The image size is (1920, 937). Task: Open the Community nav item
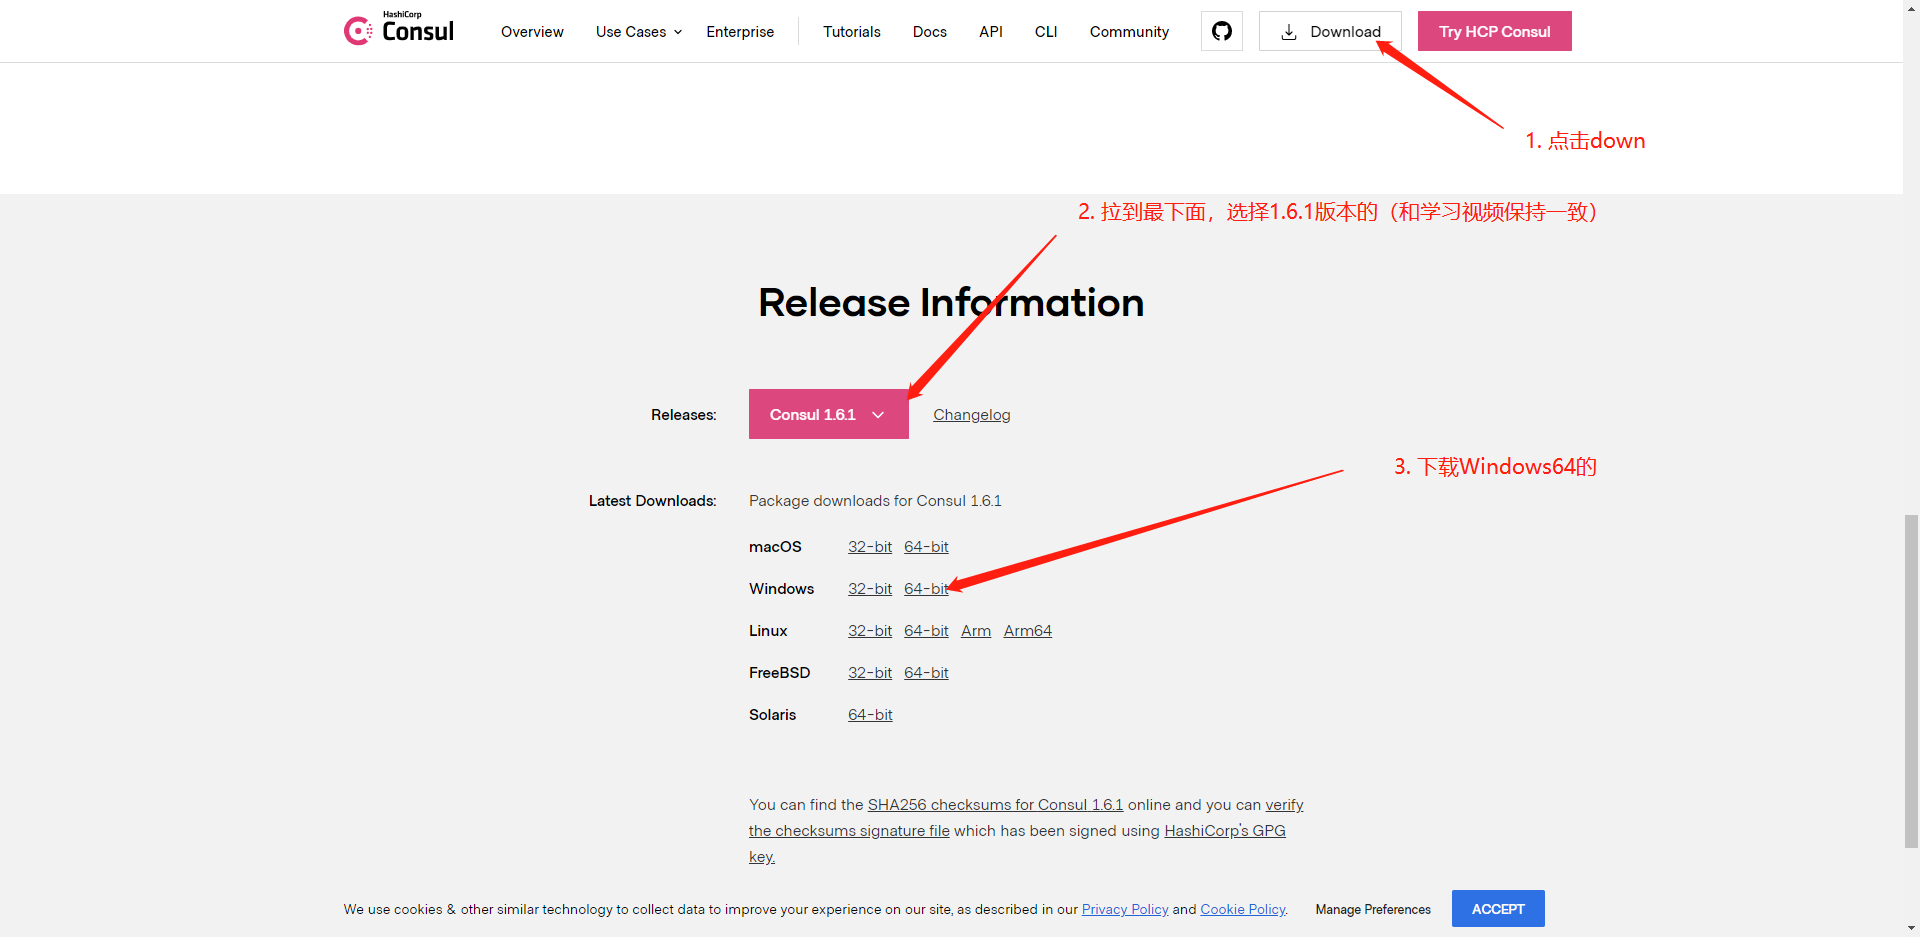pos(1129,32)
